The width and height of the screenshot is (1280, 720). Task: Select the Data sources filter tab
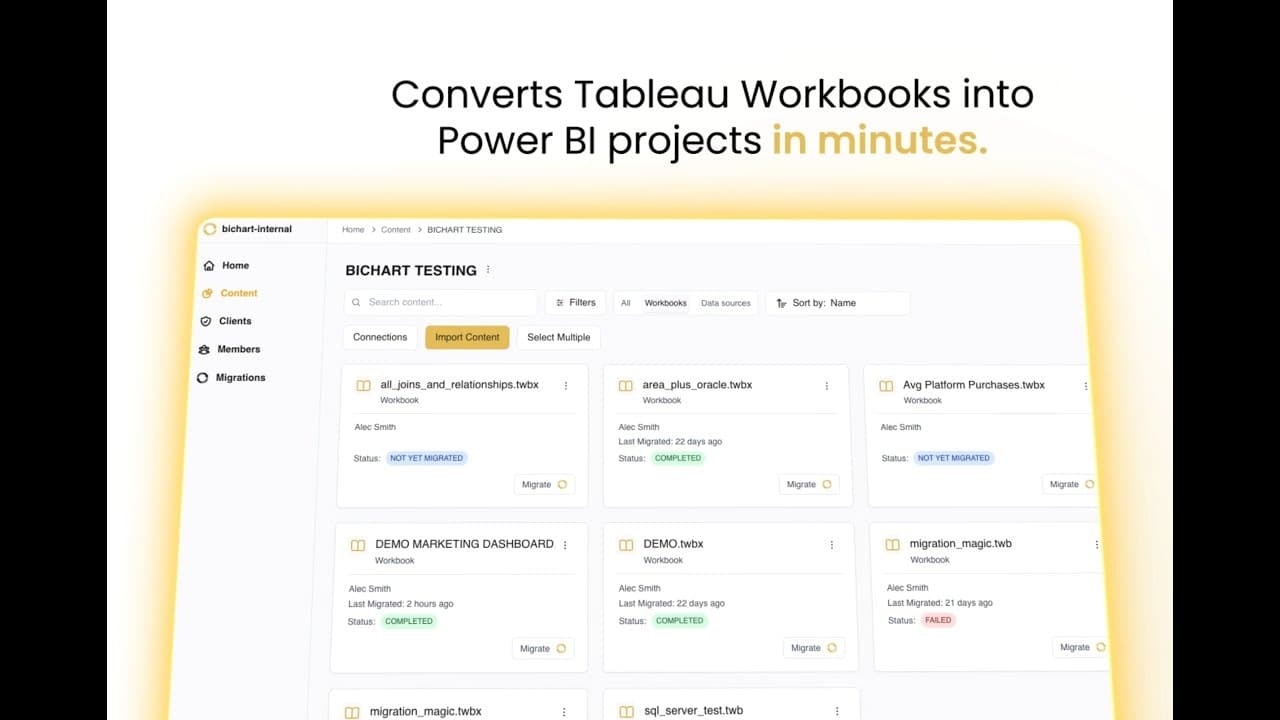(725, 303)
